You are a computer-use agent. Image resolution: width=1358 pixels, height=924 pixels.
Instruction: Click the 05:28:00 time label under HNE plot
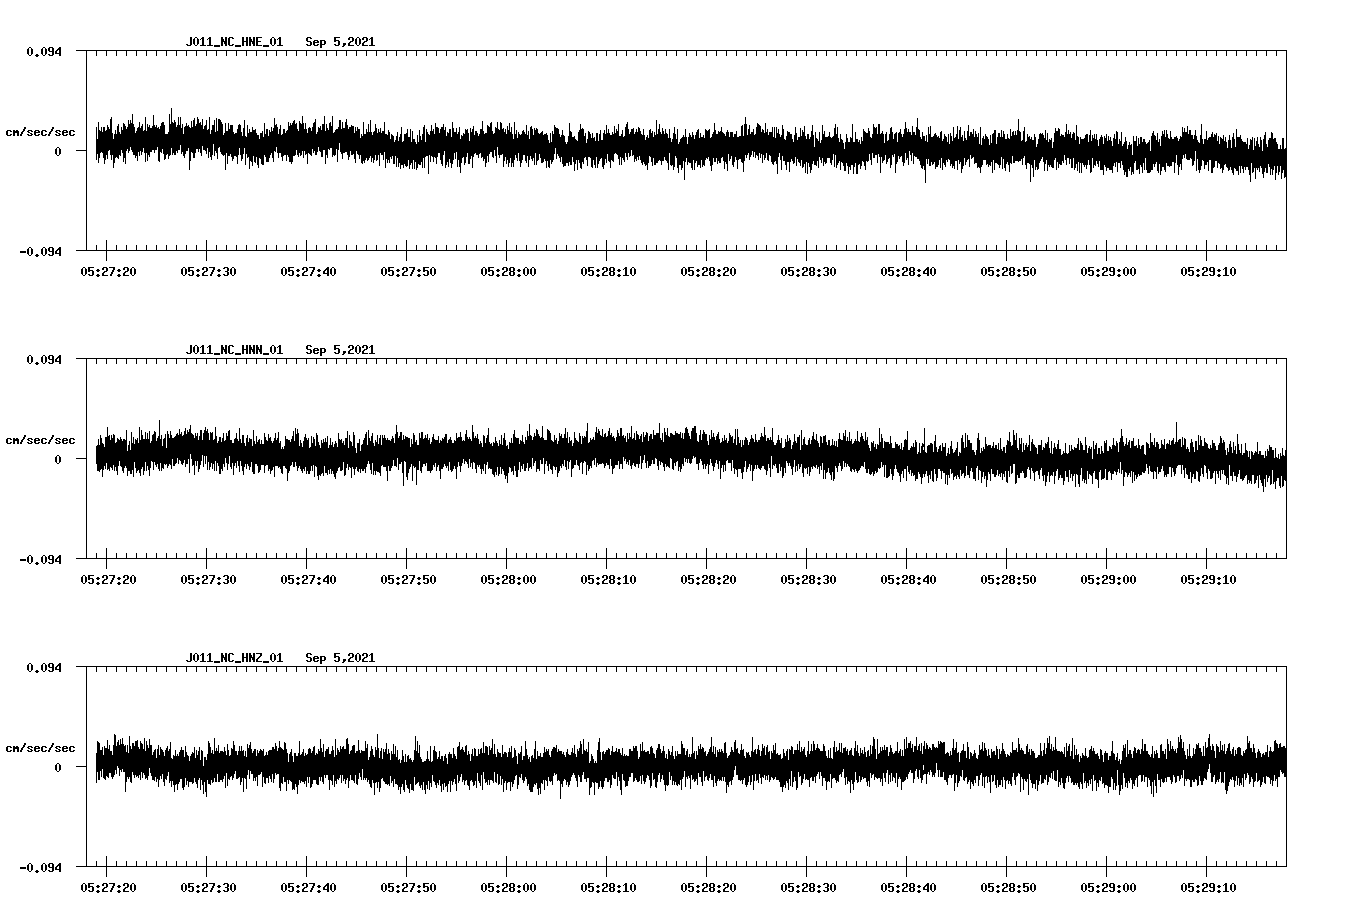pyautogui.click(x=508, y=272)
